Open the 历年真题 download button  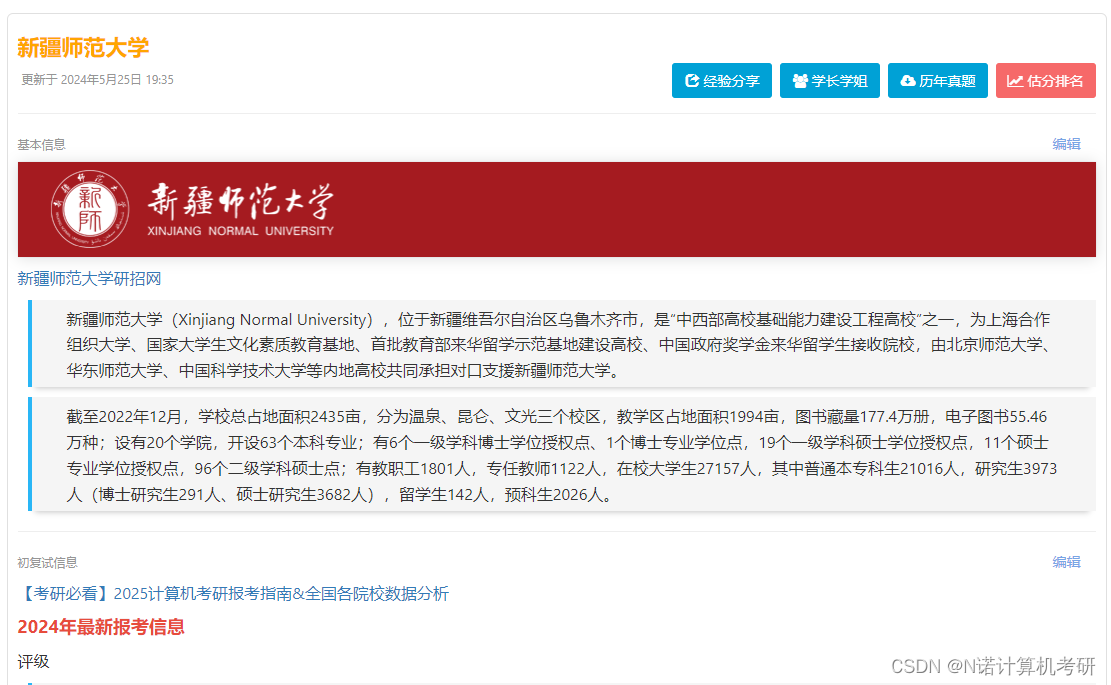(x=937, y=81)
